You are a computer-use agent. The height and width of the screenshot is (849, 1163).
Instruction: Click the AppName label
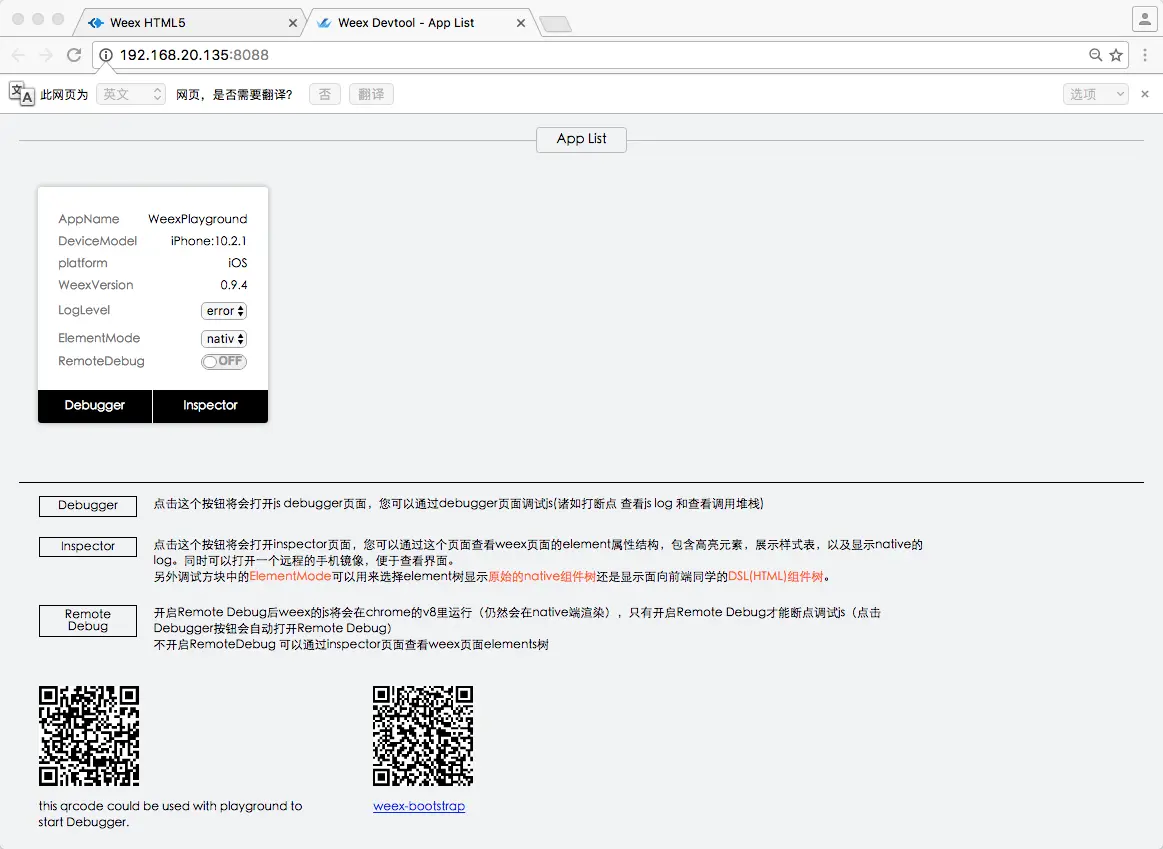point(89,219)
